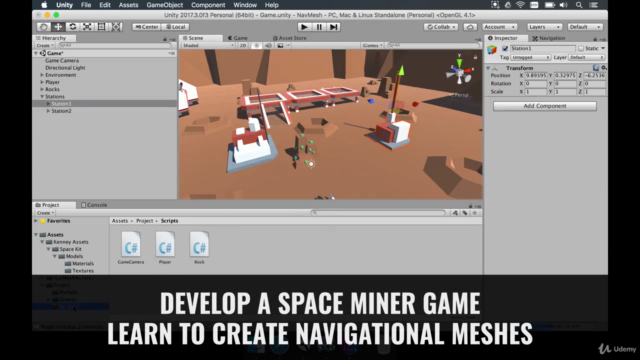
Task: Click the macOS volume icon
Action: (563, 5)
